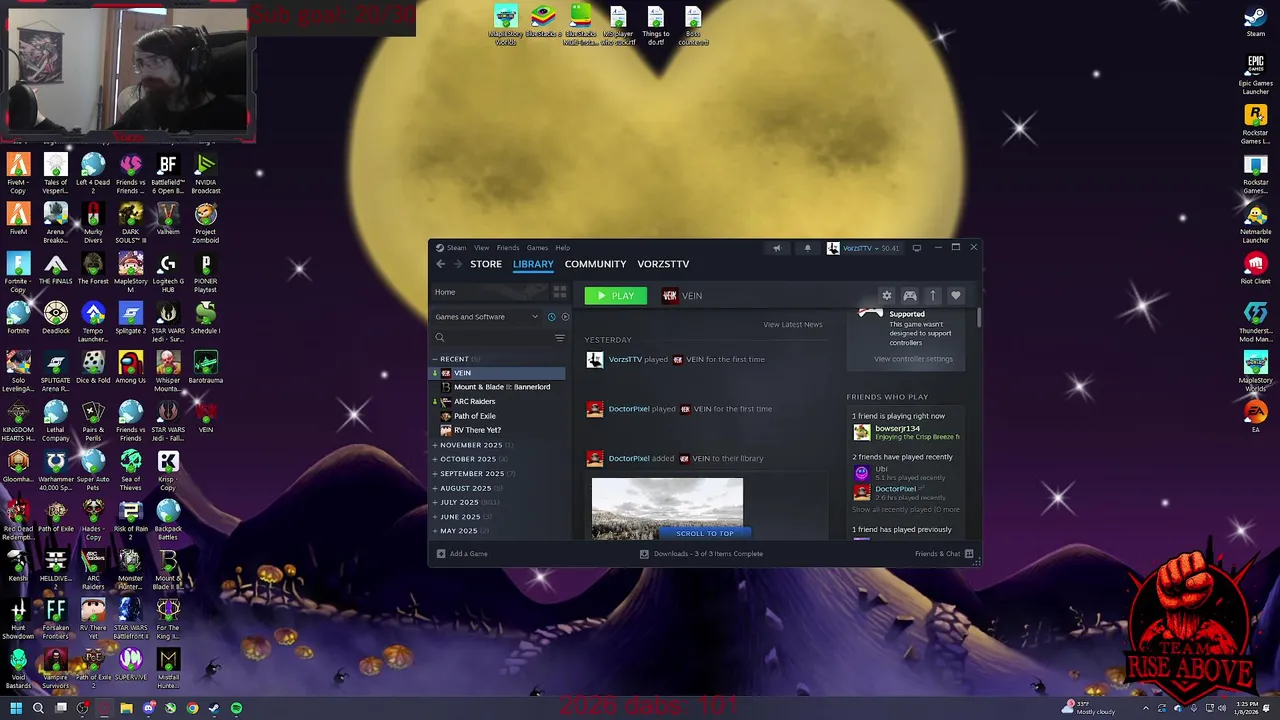Screen dimensions: 1280x720
Task: Toggle sort by recent activity clock
Action: (x=551, y=317)
